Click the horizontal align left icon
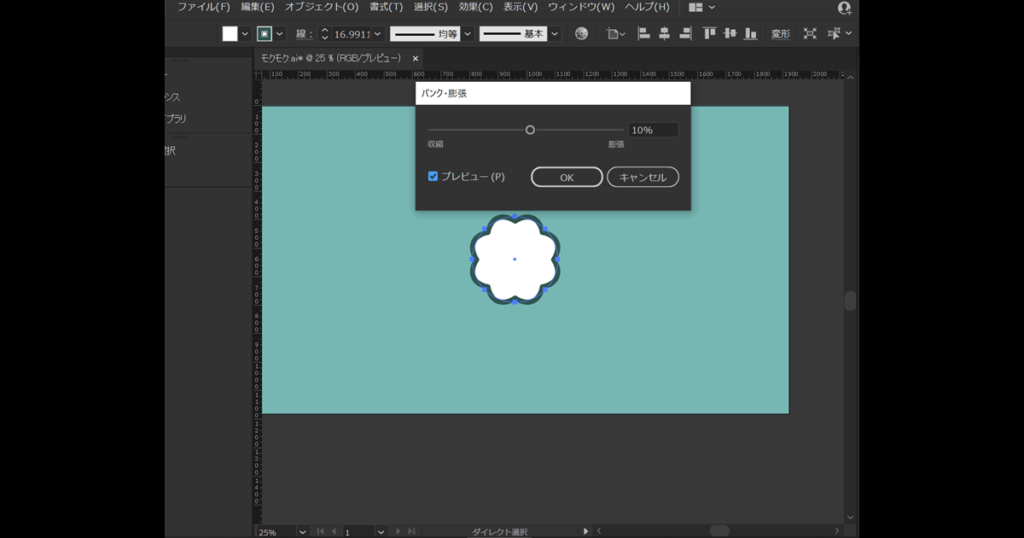The height and width of the screenshot is (538, 1024). (643, 33)
